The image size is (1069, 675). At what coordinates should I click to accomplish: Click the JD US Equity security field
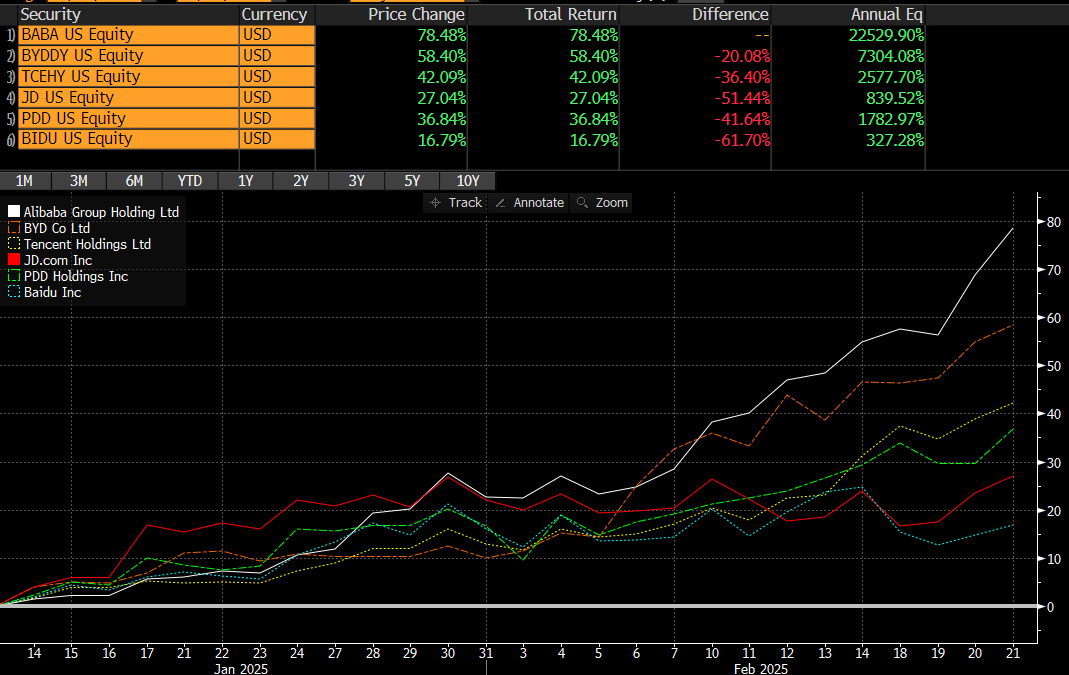coord(128,98)
